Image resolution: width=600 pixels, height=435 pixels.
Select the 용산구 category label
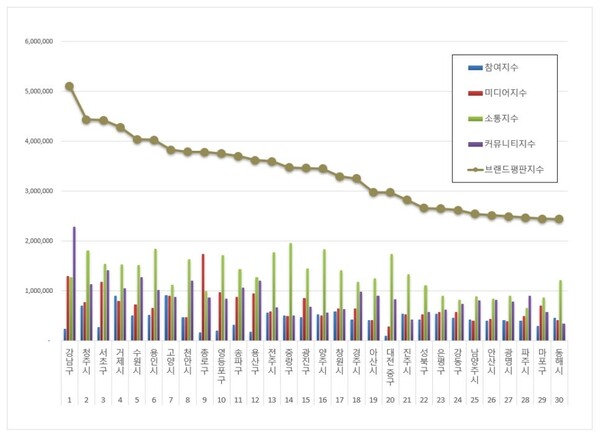[x=255, y=361]
